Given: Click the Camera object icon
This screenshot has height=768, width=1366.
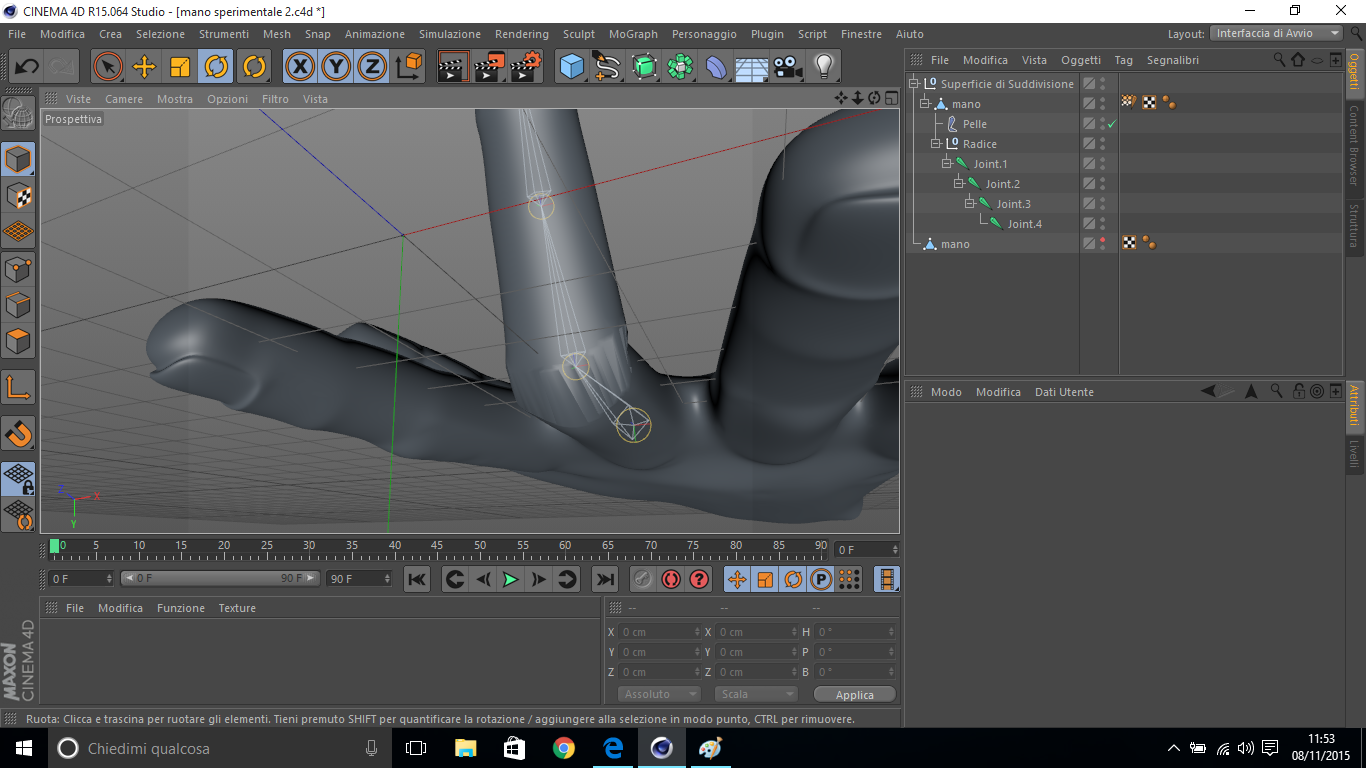Looking at the screenshot, I should tap(788, 67).
